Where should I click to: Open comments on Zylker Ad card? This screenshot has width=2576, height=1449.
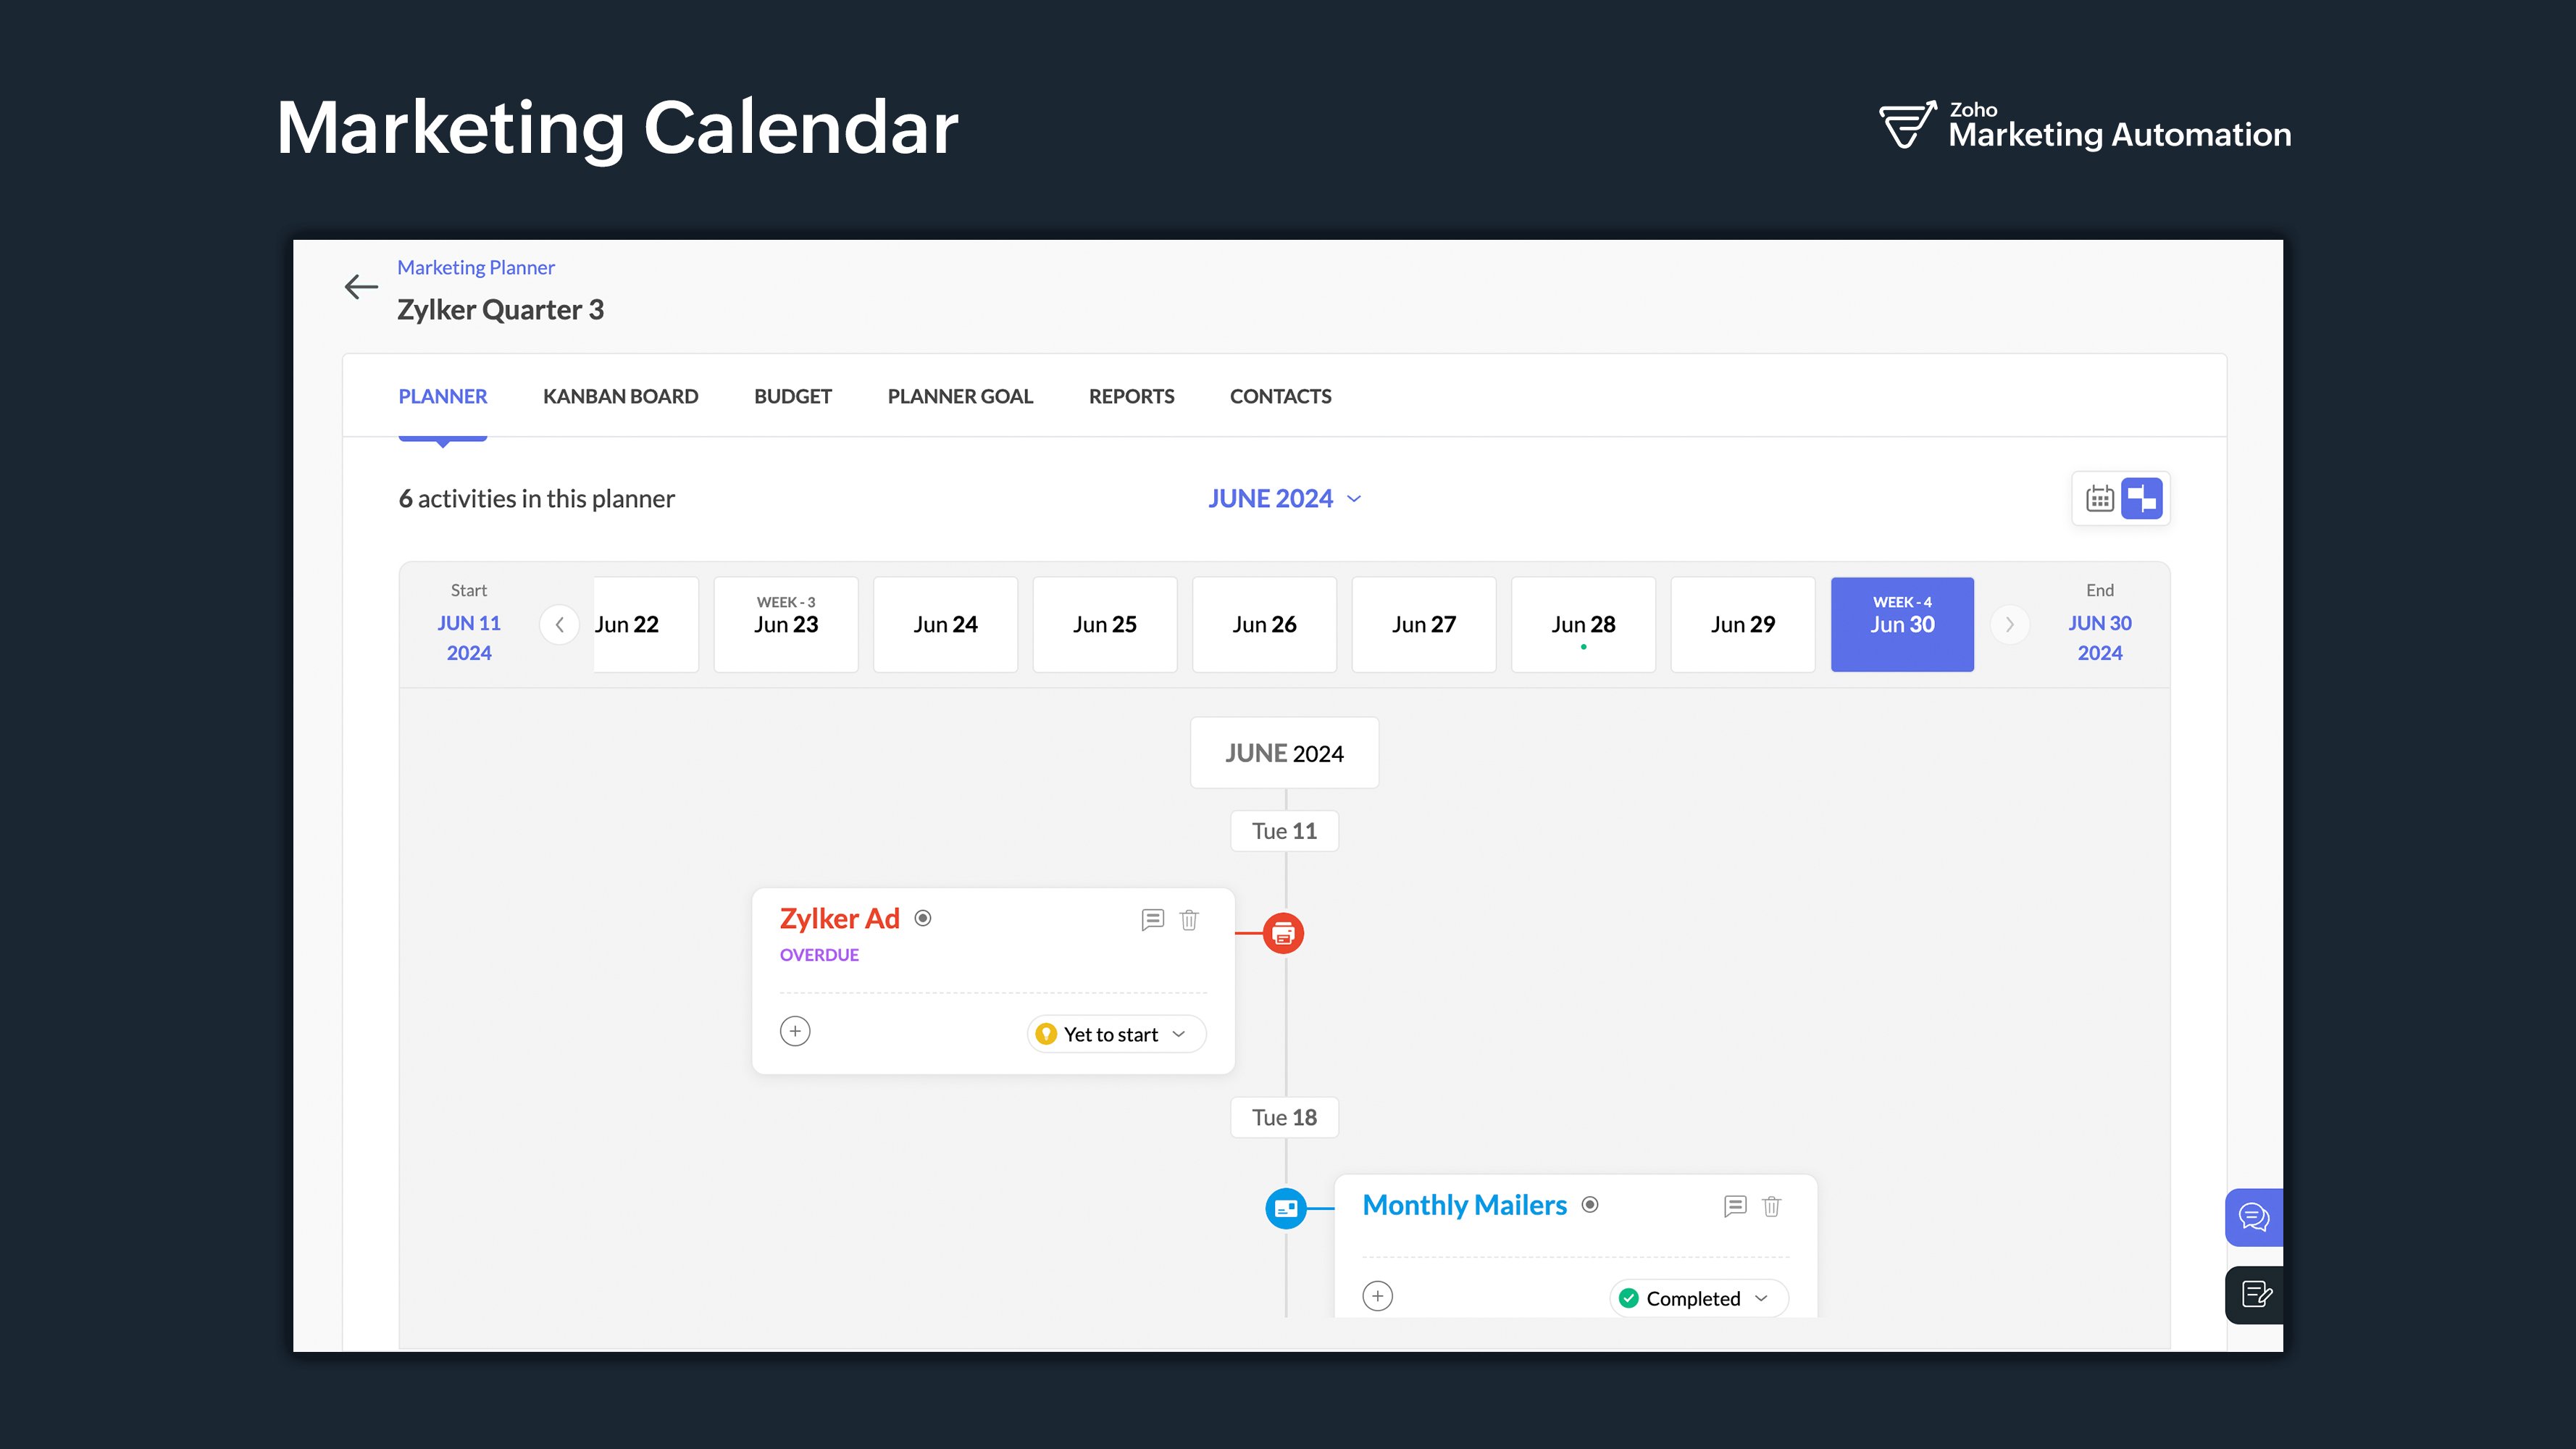(1152, 919)
